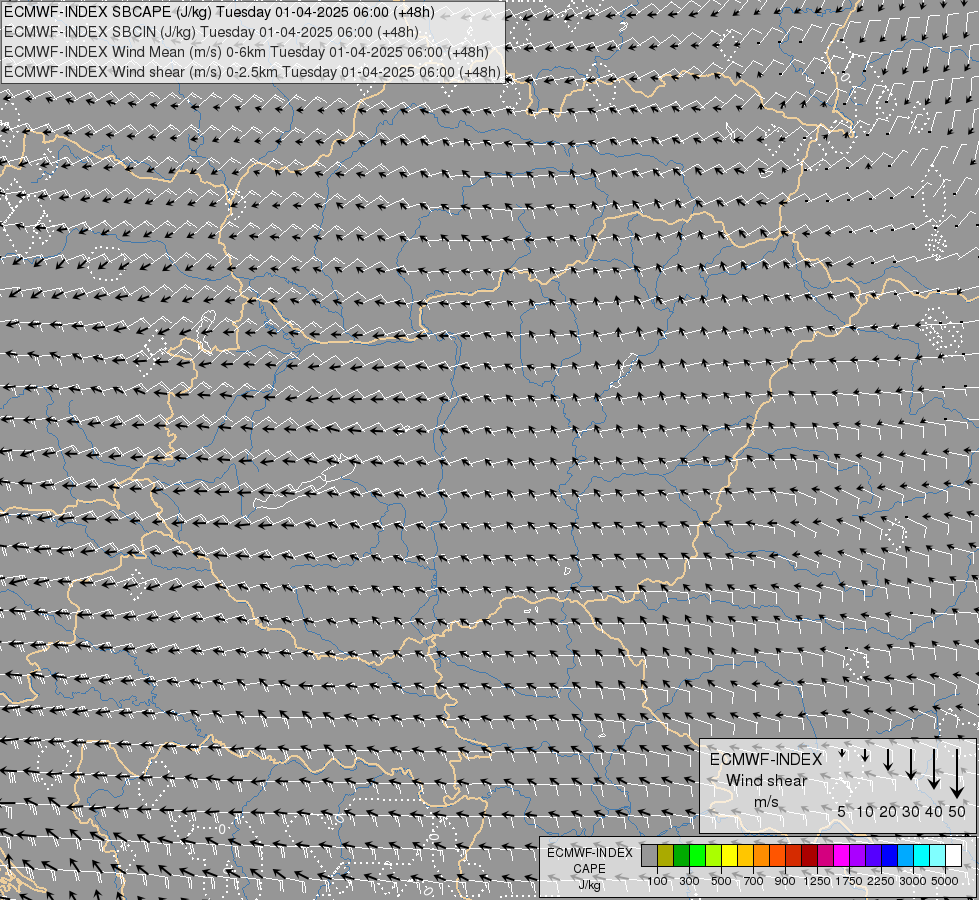Viewport: 979px width, 900px height.
Task: Click the 40 m/s wind shear arrow
Action: point(933,769)
